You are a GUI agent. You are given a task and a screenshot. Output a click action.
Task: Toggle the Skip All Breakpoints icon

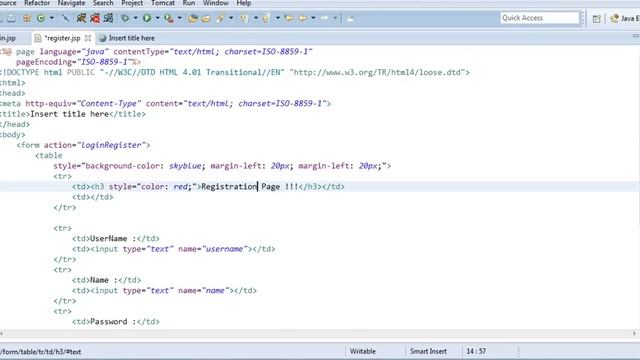[x=65, y=18]
